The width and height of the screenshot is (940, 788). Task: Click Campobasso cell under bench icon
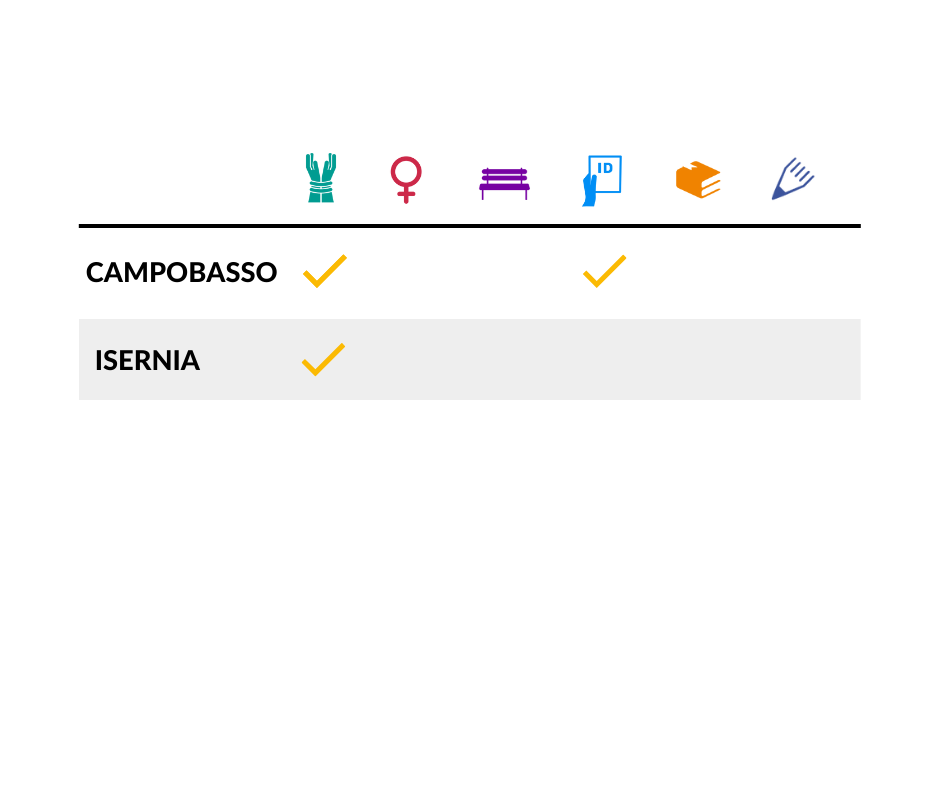pos(504,272)
